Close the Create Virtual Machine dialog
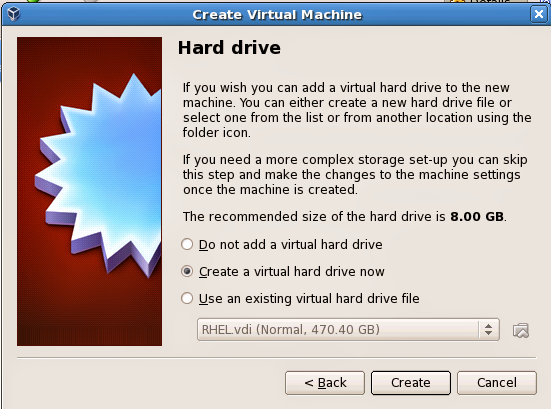The image size is (551, 409). click(x=539, y=14)
